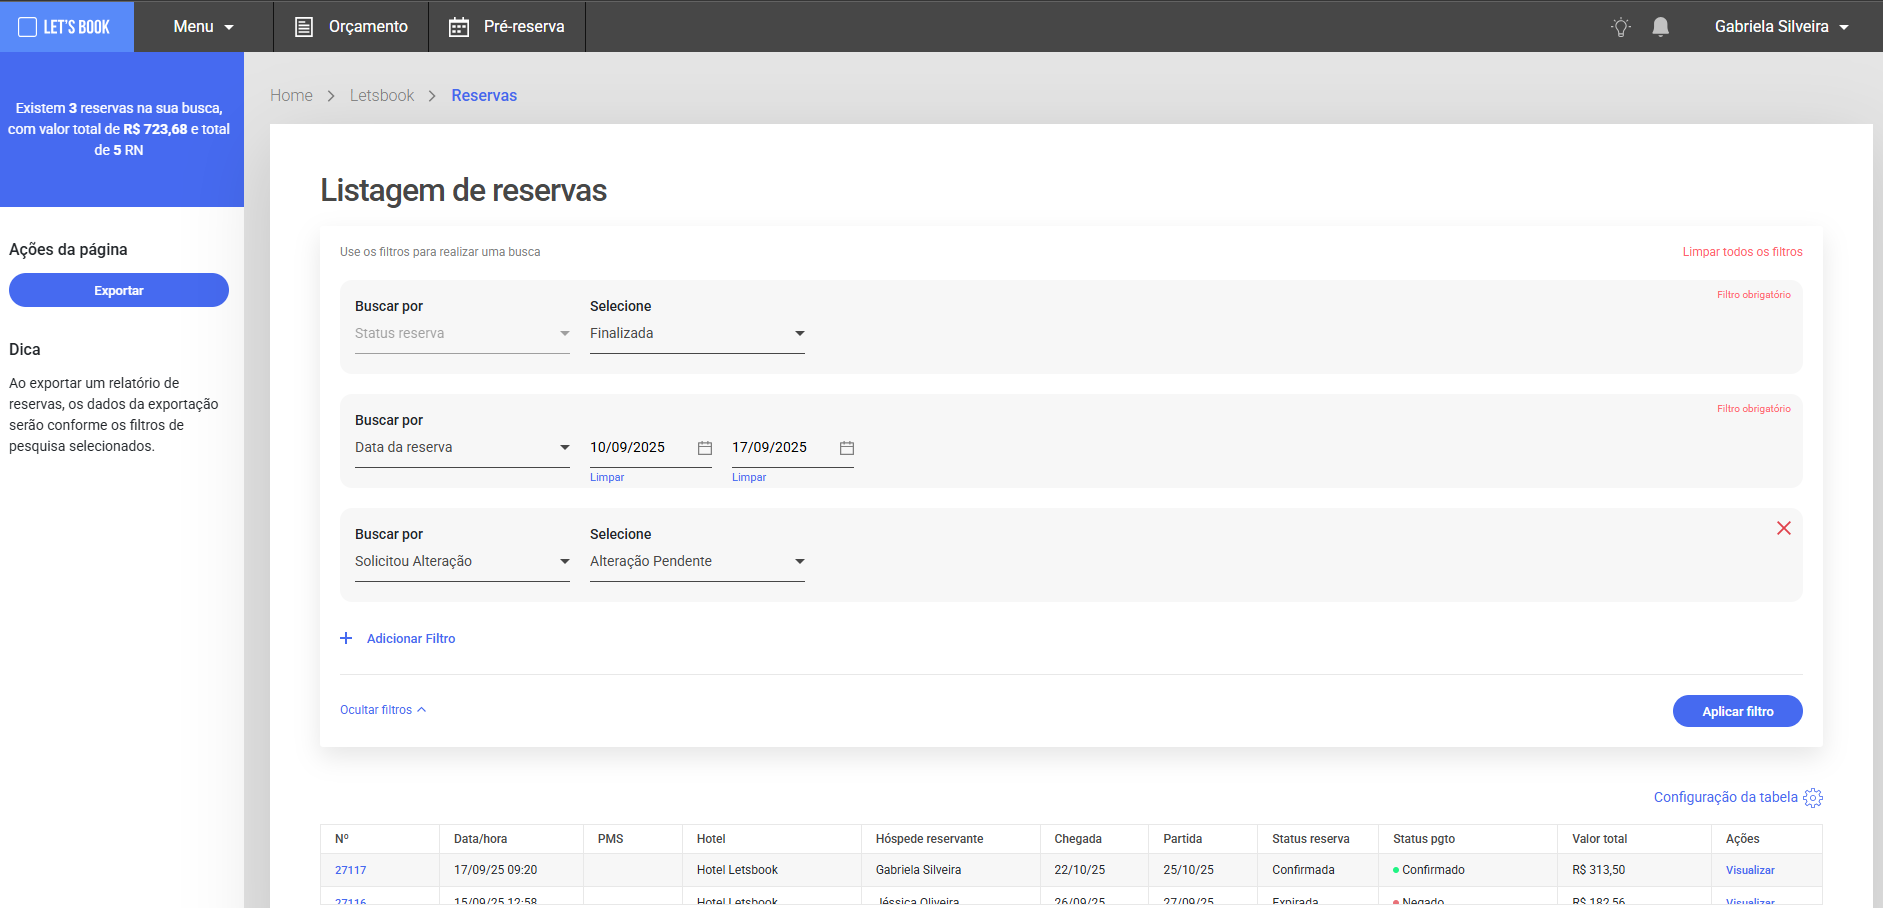Click the table configuration gear icon
1883x908 pixels.
tap(1813, 798)
